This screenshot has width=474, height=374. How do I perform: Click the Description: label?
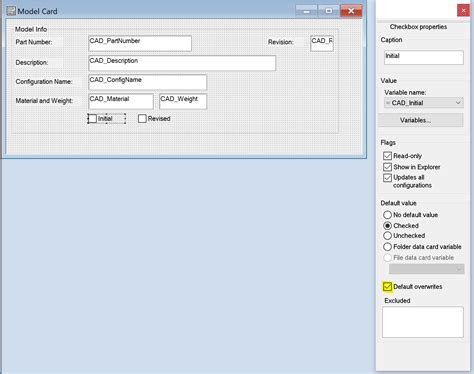click(x=32, y=63)
